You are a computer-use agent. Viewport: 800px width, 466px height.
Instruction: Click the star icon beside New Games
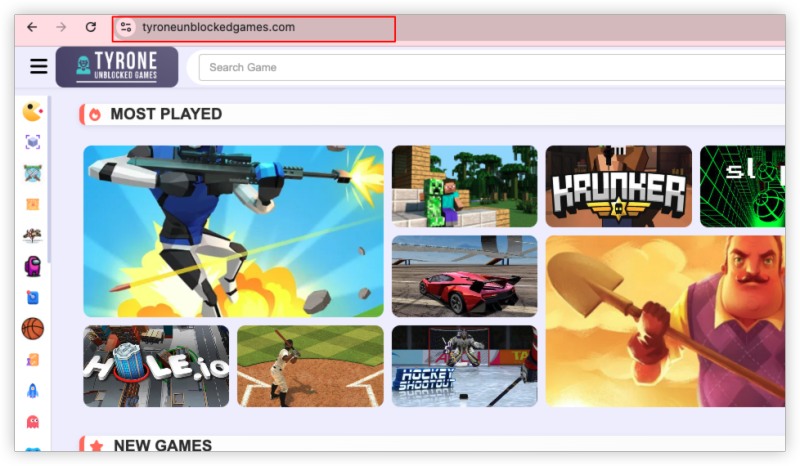[x=96, y=446]
